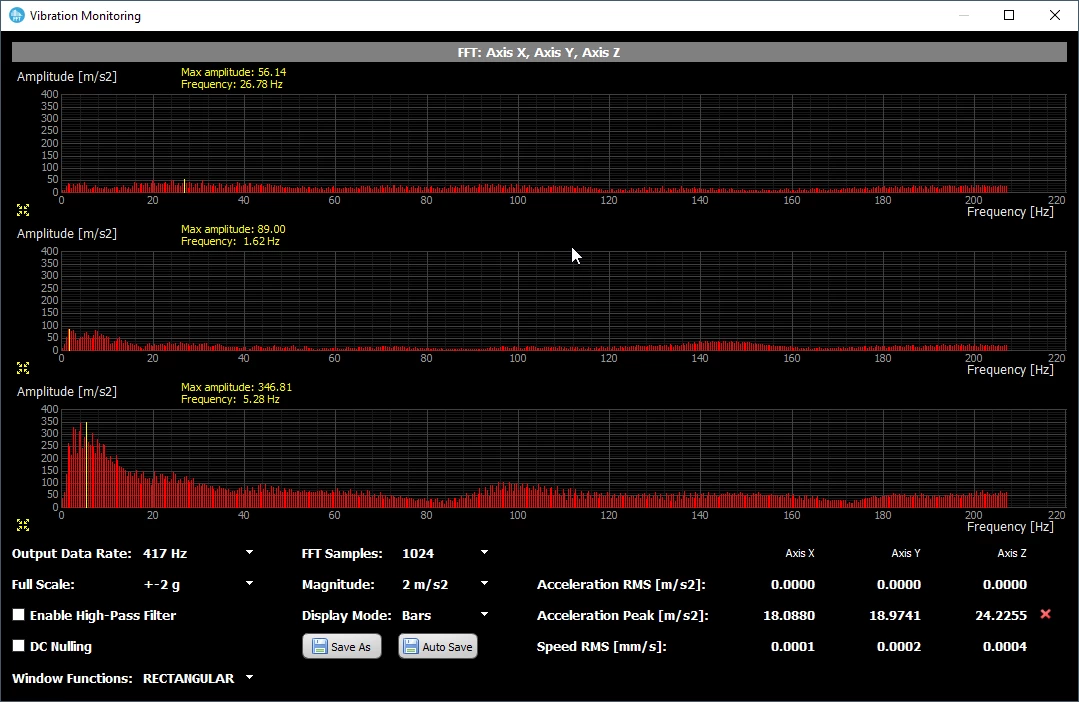Click the Save As button
This screenshot has height=702, width=1079.
(342, 646)
